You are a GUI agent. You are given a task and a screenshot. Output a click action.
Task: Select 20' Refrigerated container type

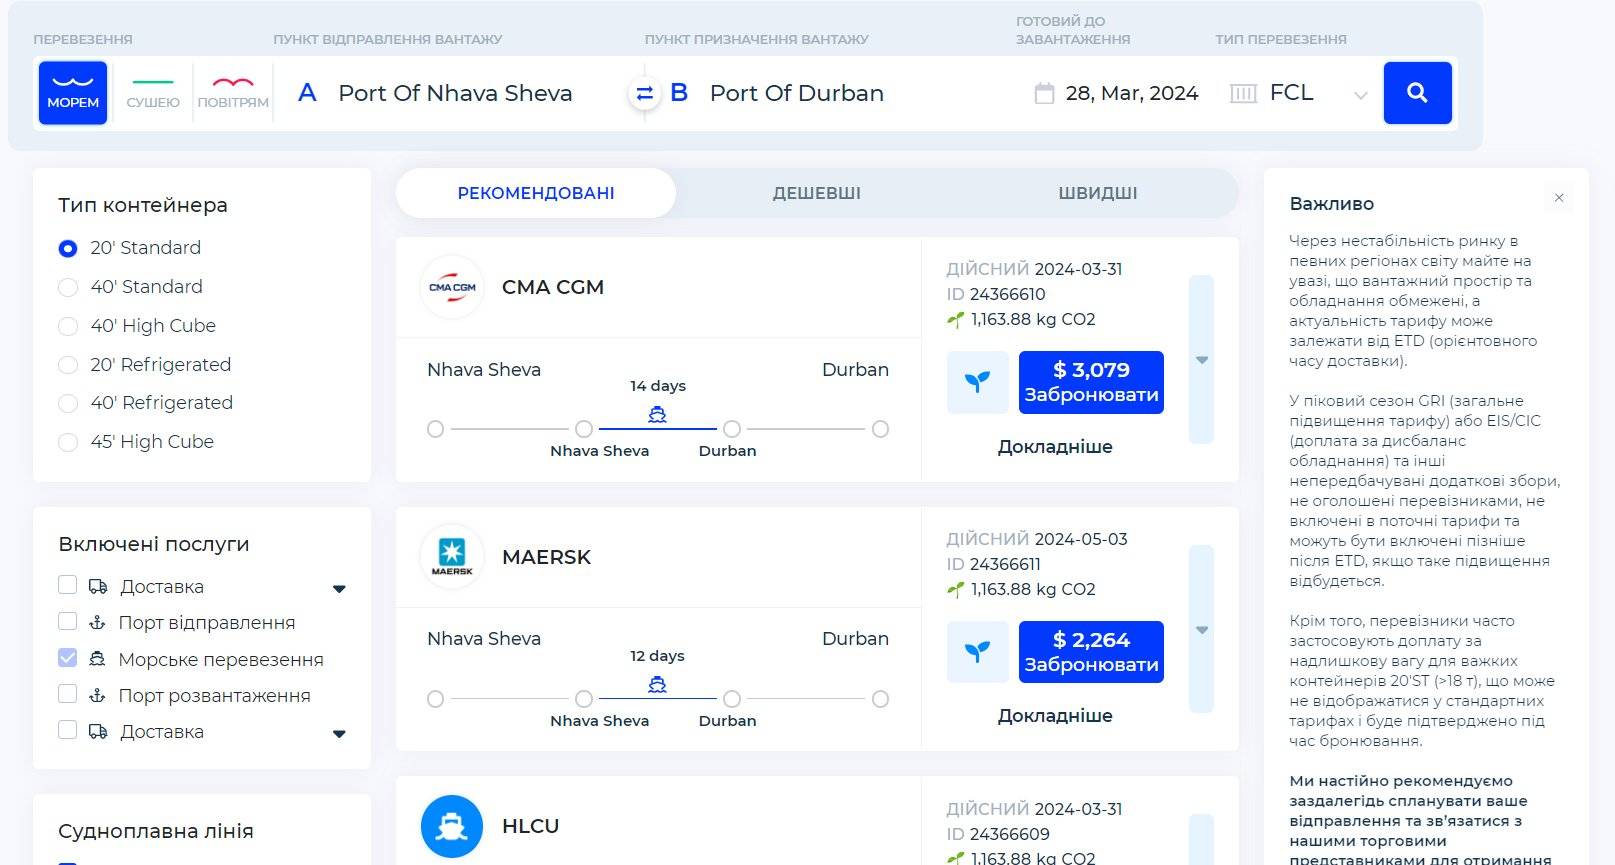68,365
